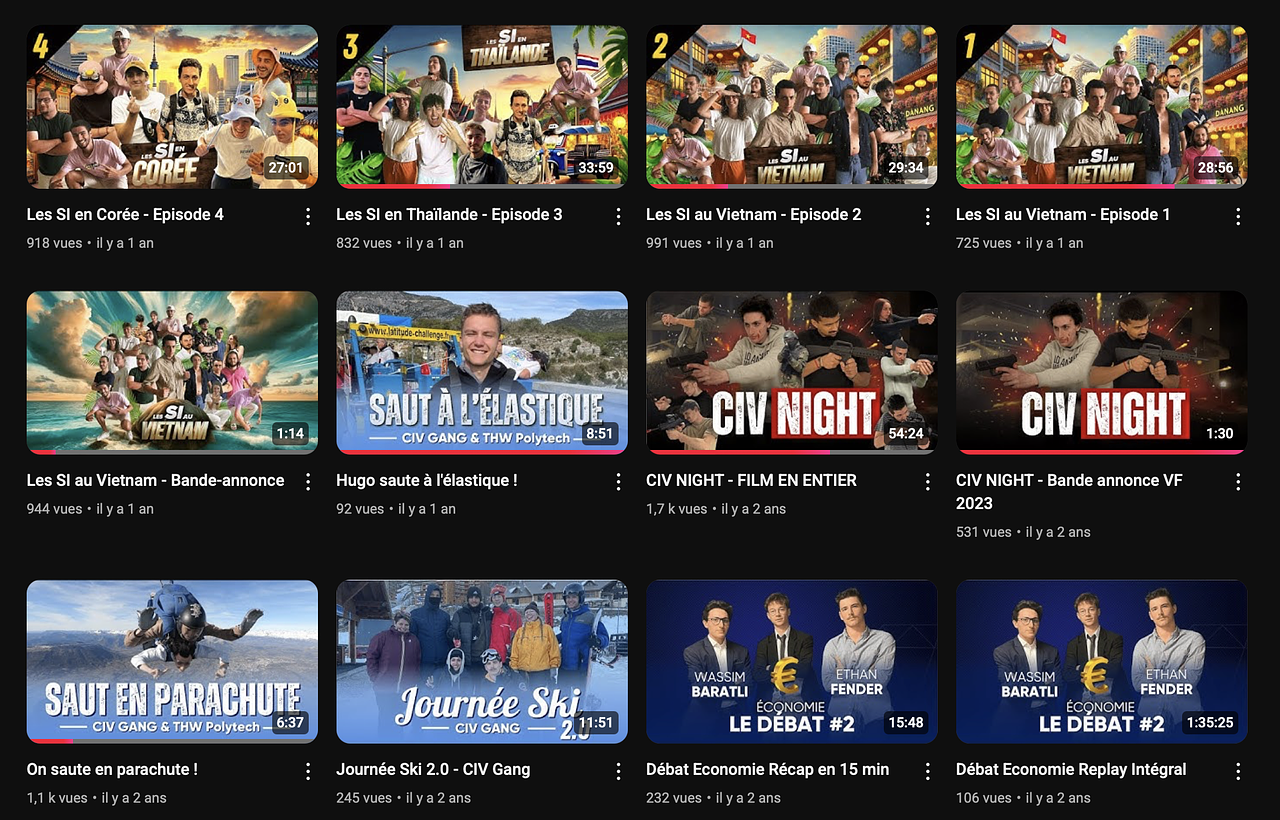Expand menu for Les SI au Vietnam - Bande-annonce
The image size is (1280, 820).
coord(308,482)
